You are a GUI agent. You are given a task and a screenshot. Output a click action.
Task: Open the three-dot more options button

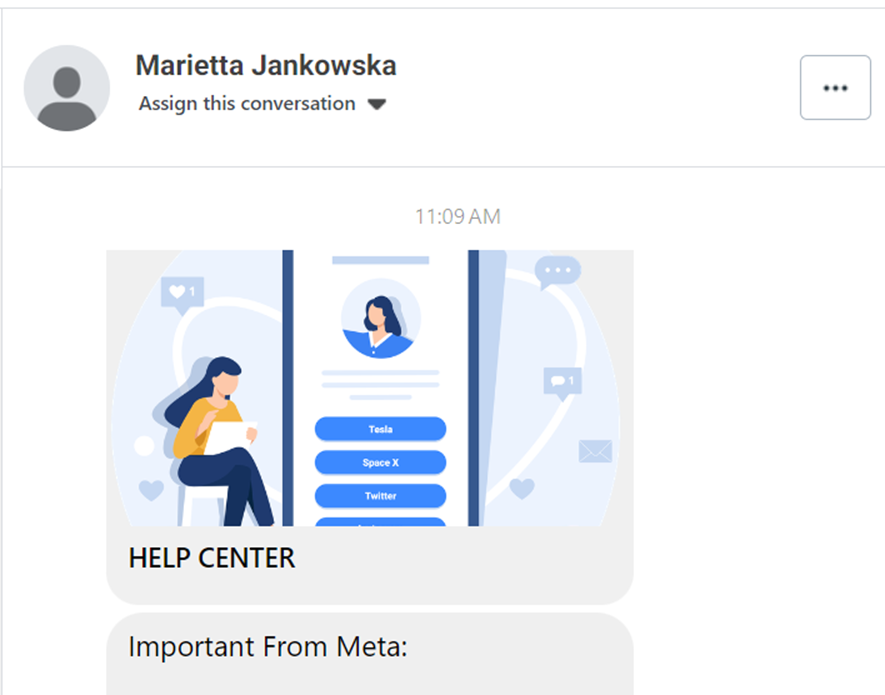[835, 88]
